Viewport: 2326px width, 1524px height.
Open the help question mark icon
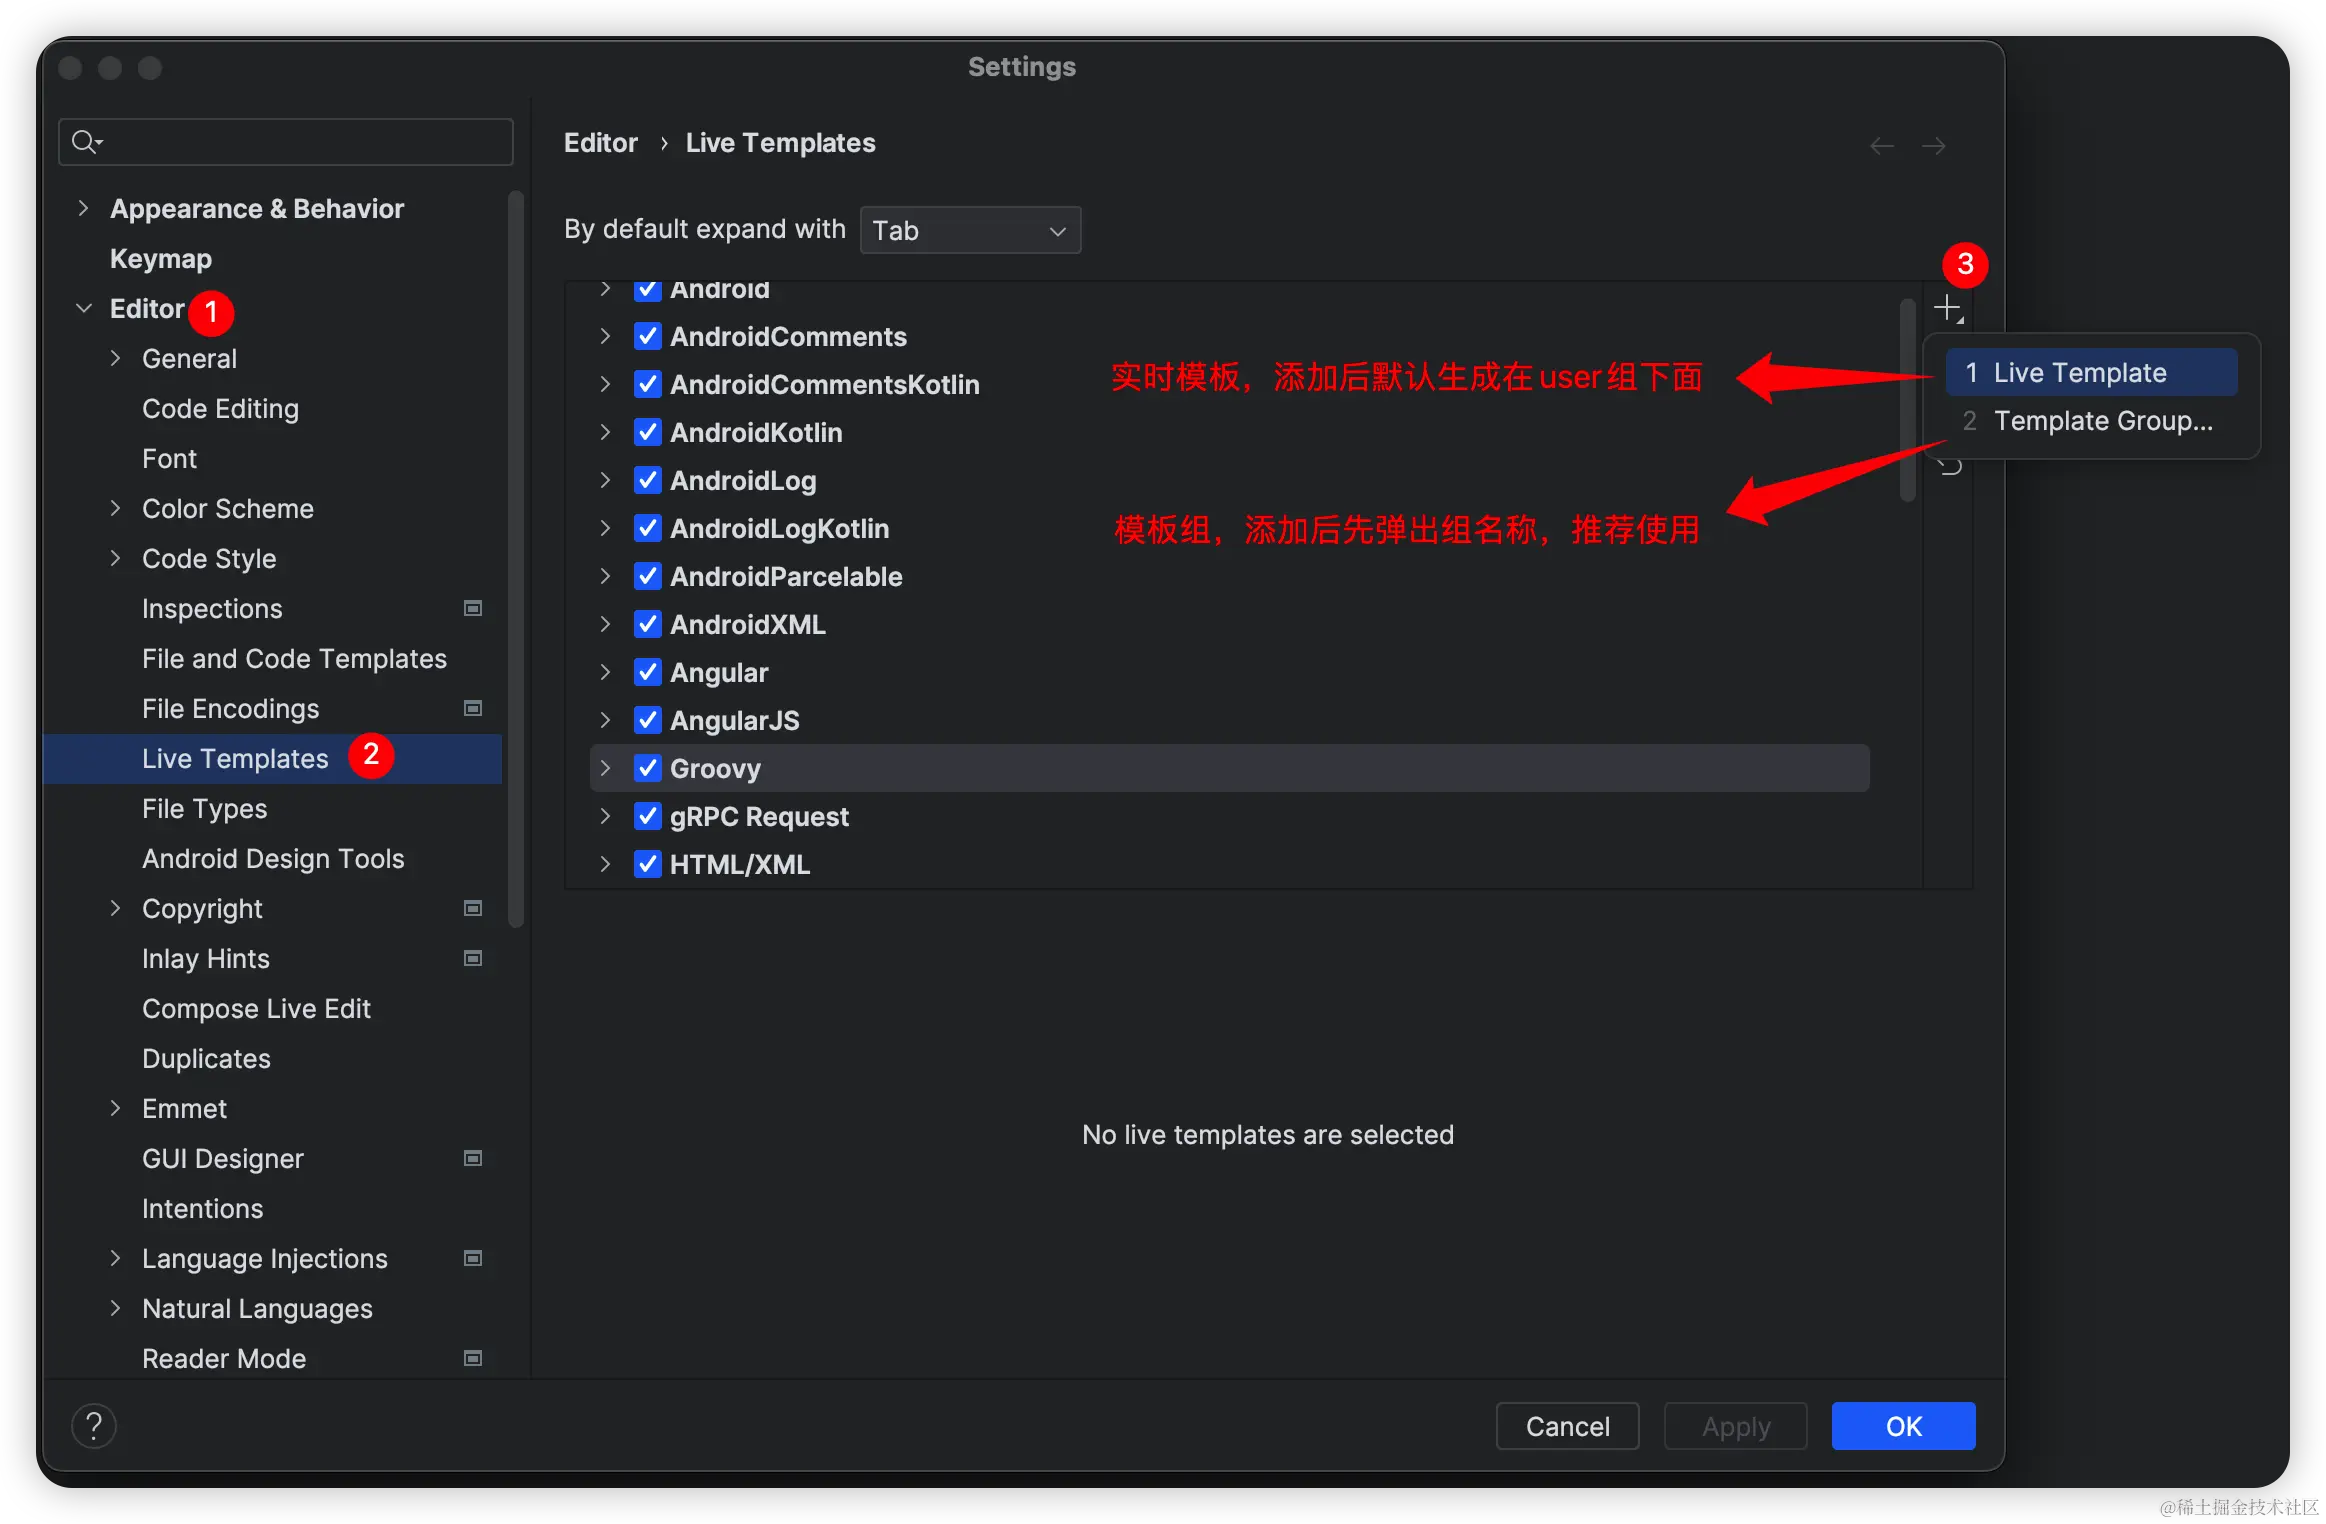coord(94,1426)
